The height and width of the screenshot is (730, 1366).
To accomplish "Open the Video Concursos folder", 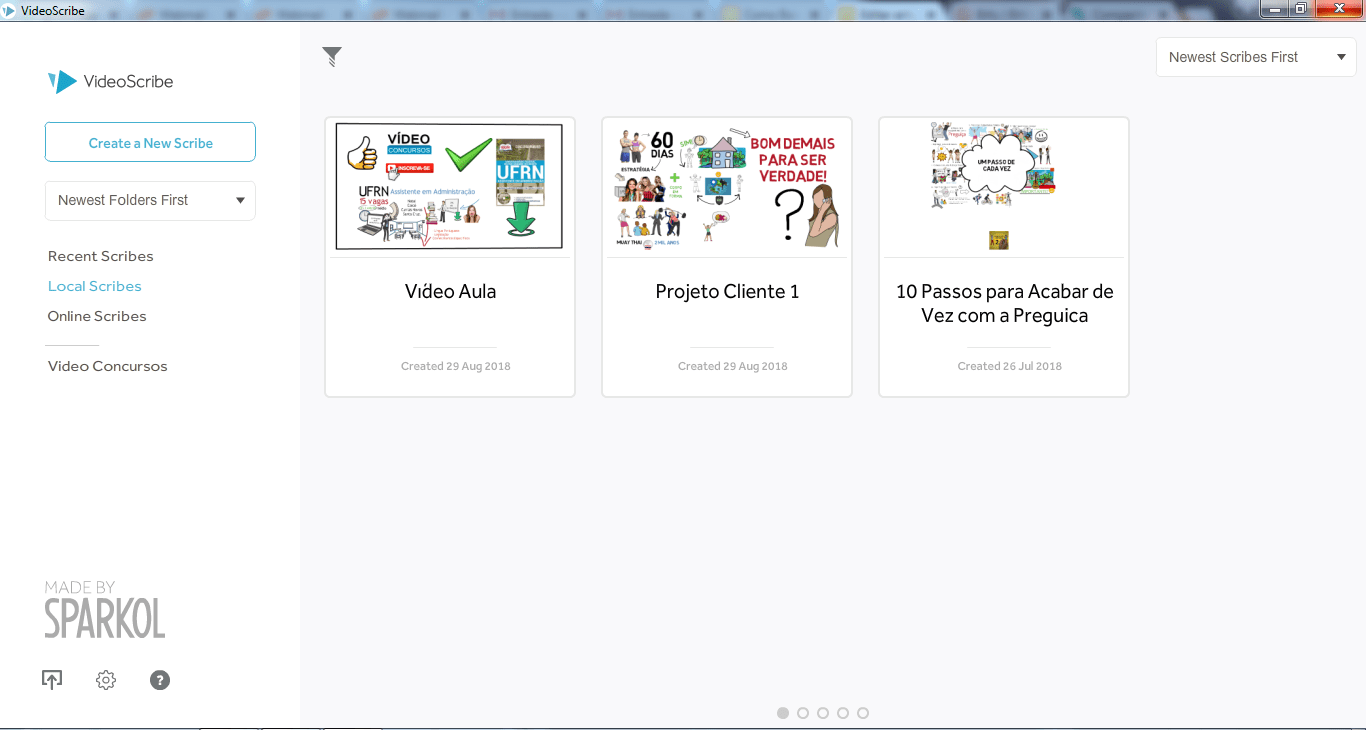I will [x=107, y=366].
